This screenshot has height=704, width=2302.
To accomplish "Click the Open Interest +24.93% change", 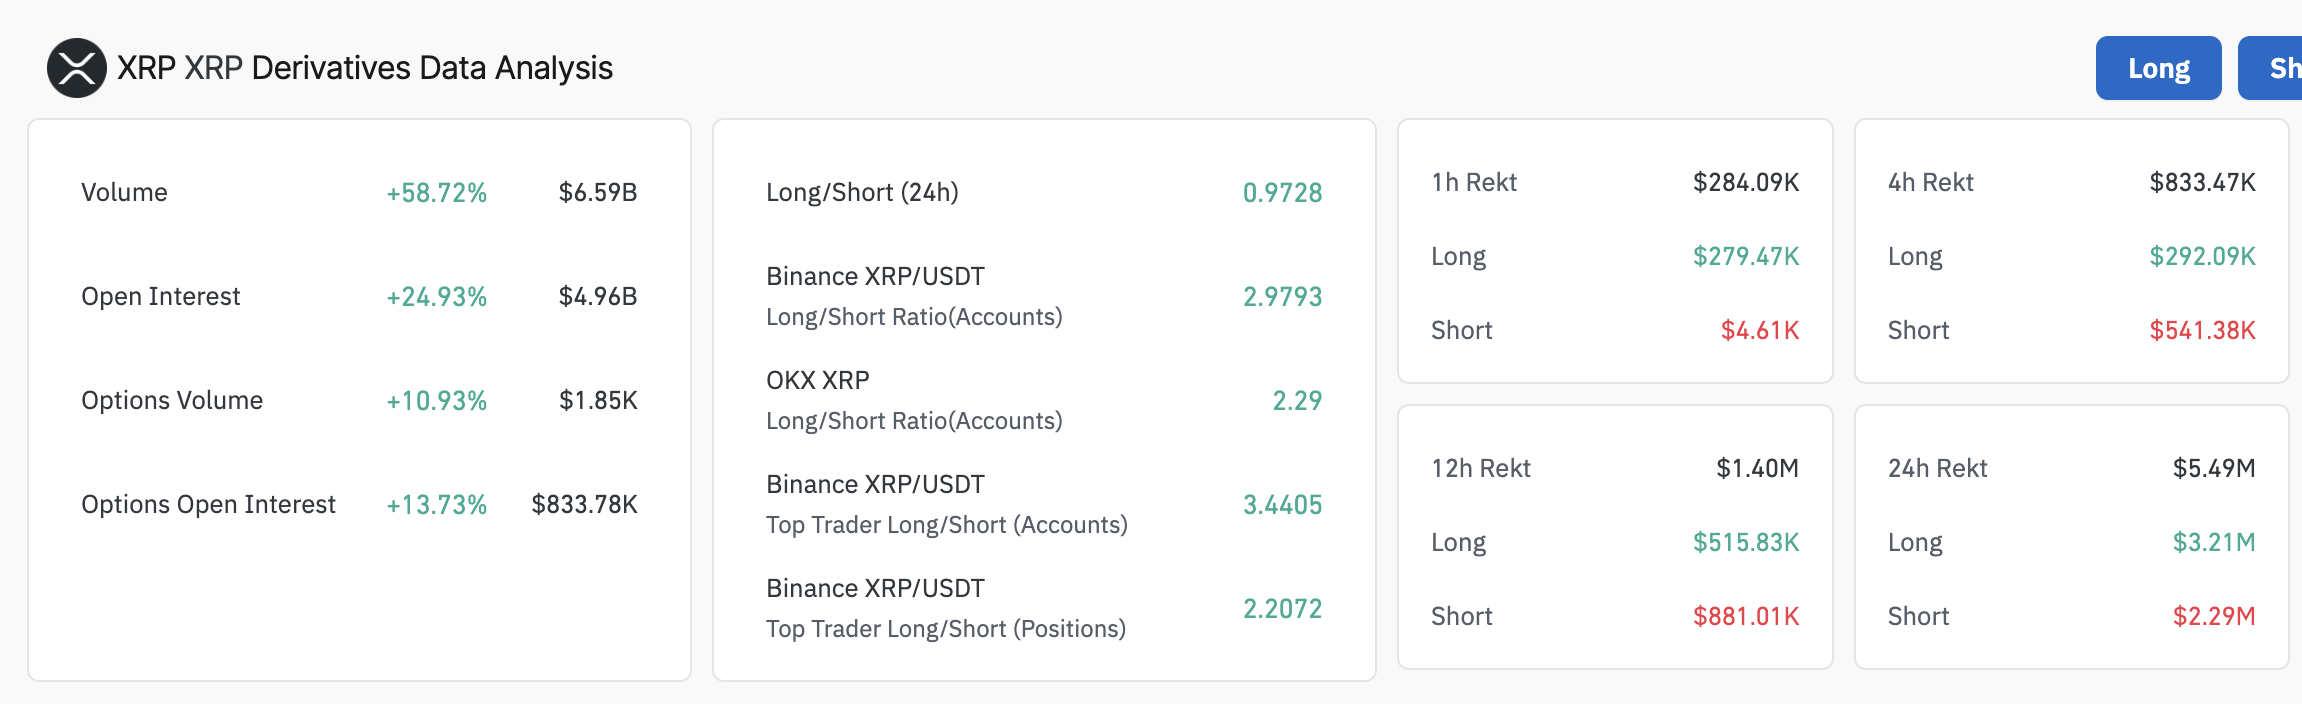I will point(436,297).
